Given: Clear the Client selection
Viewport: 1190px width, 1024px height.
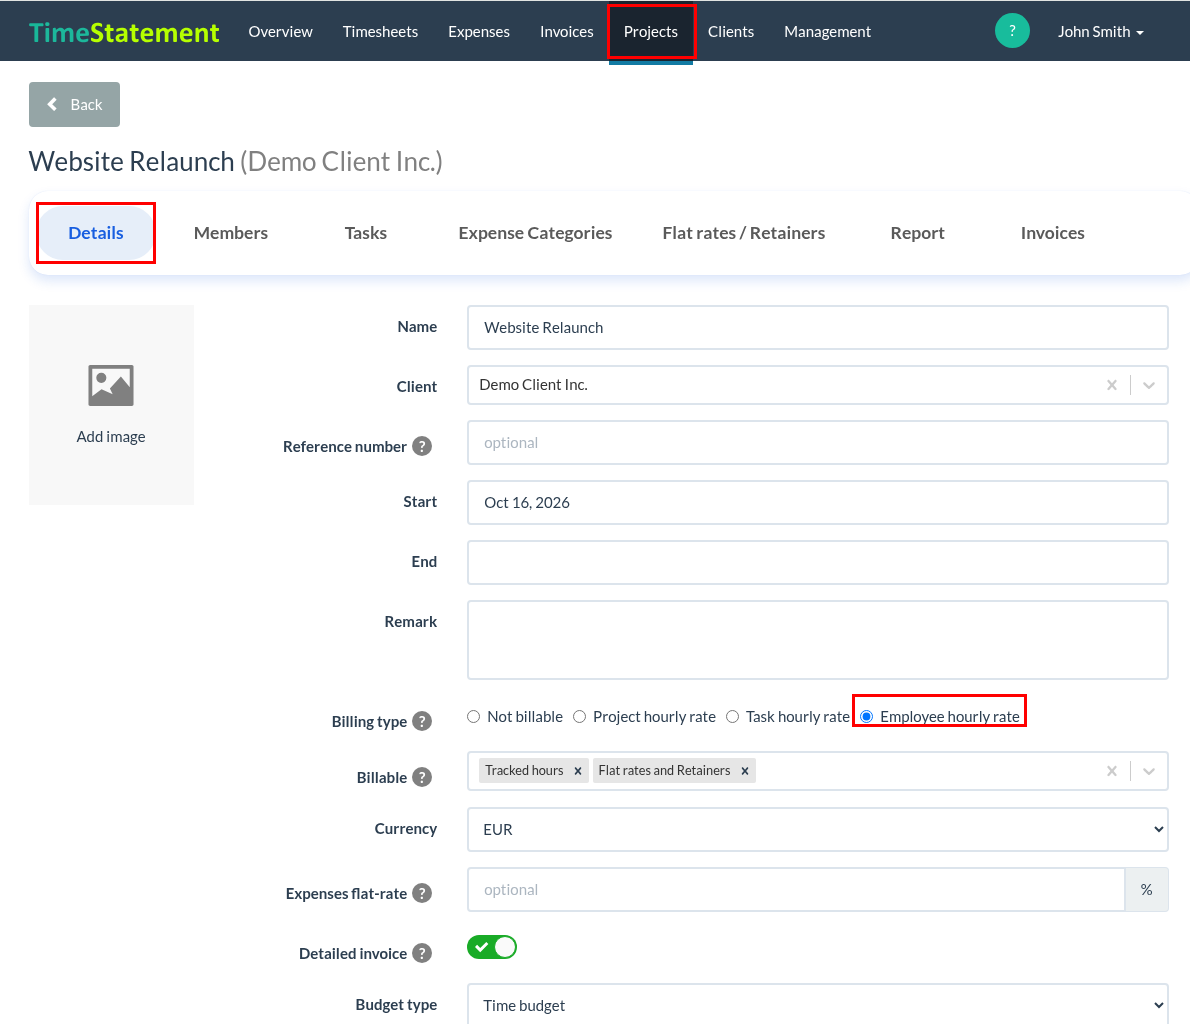Looking at the screenshot, I should (1112, 385).
